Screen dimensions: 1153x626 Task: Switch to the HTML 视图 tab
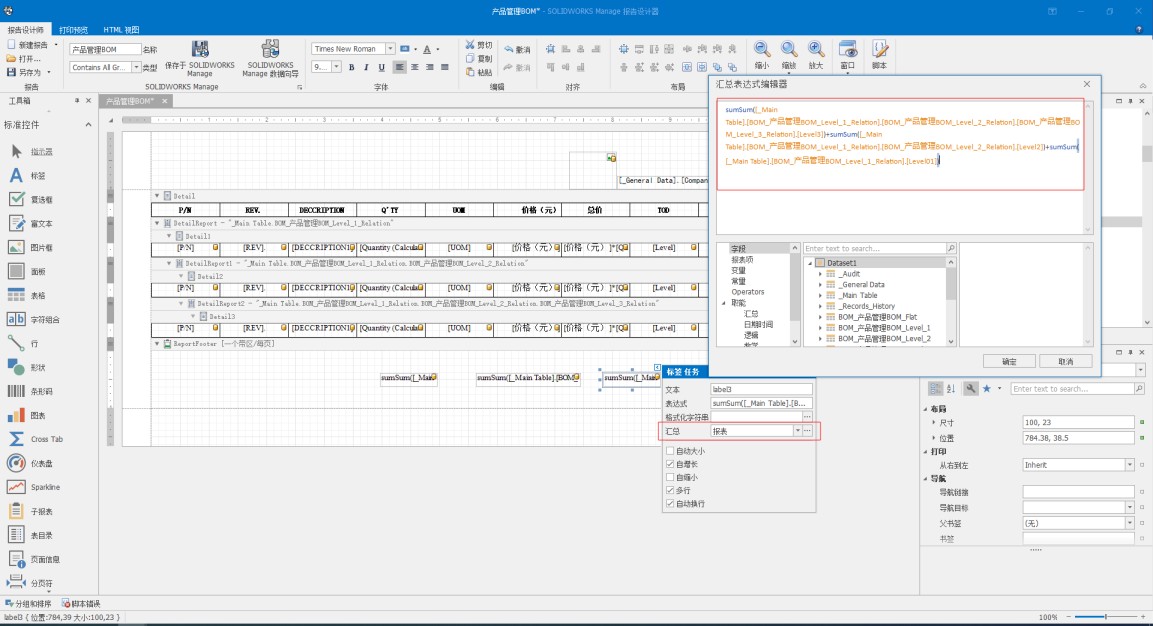(121, 30)
